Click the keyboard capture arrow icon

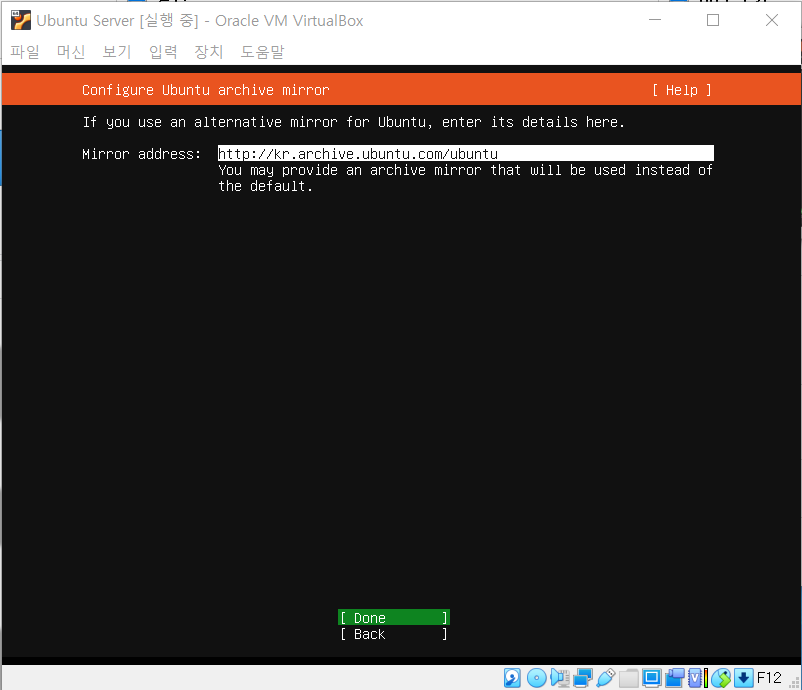point(744,678)
